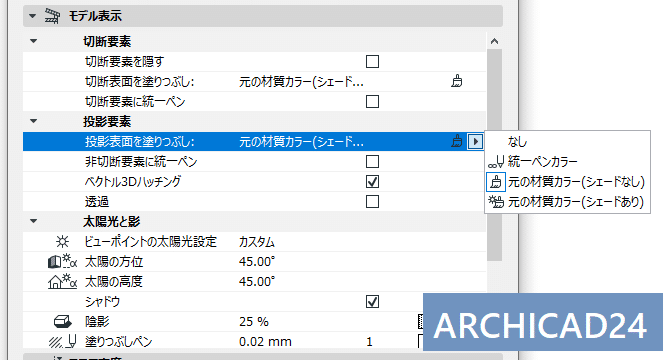Click the モデル表示 panel title text
The image size is (671, 360).
click(x=95, y=16)
